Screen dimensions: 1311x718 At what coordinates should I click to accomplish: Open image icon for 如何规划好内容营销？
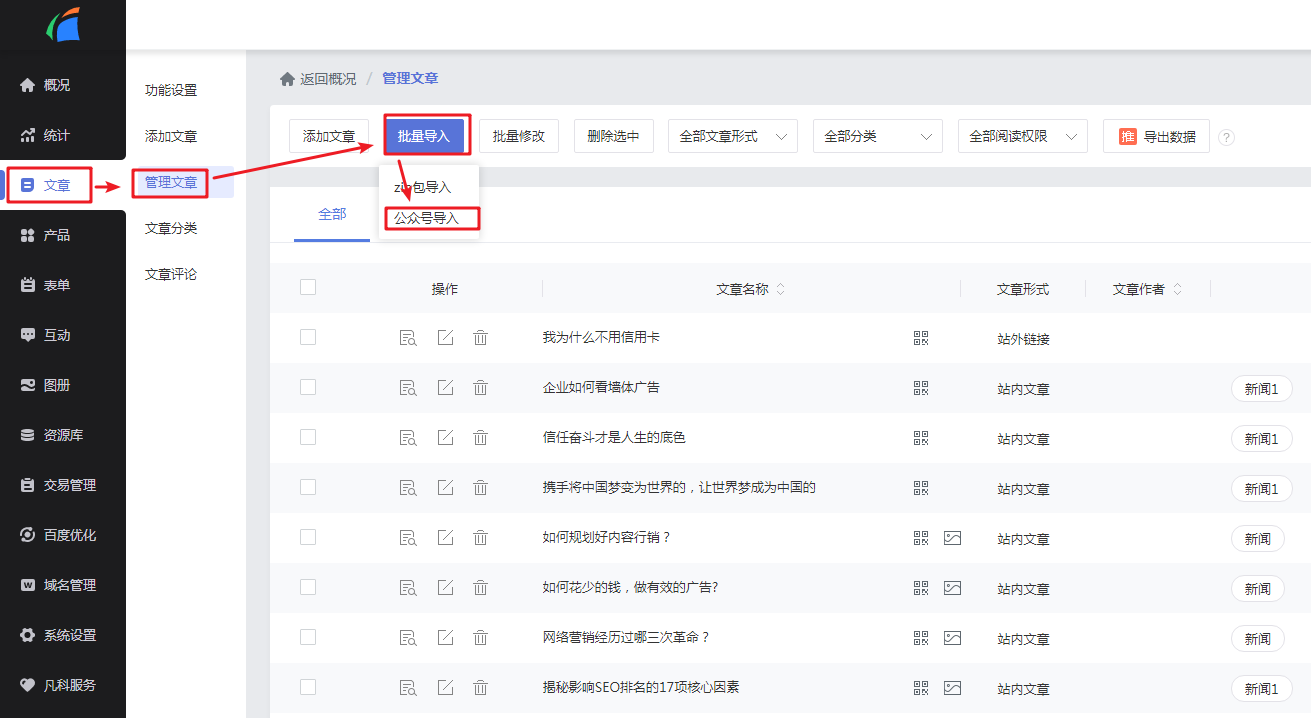point(952,538)
